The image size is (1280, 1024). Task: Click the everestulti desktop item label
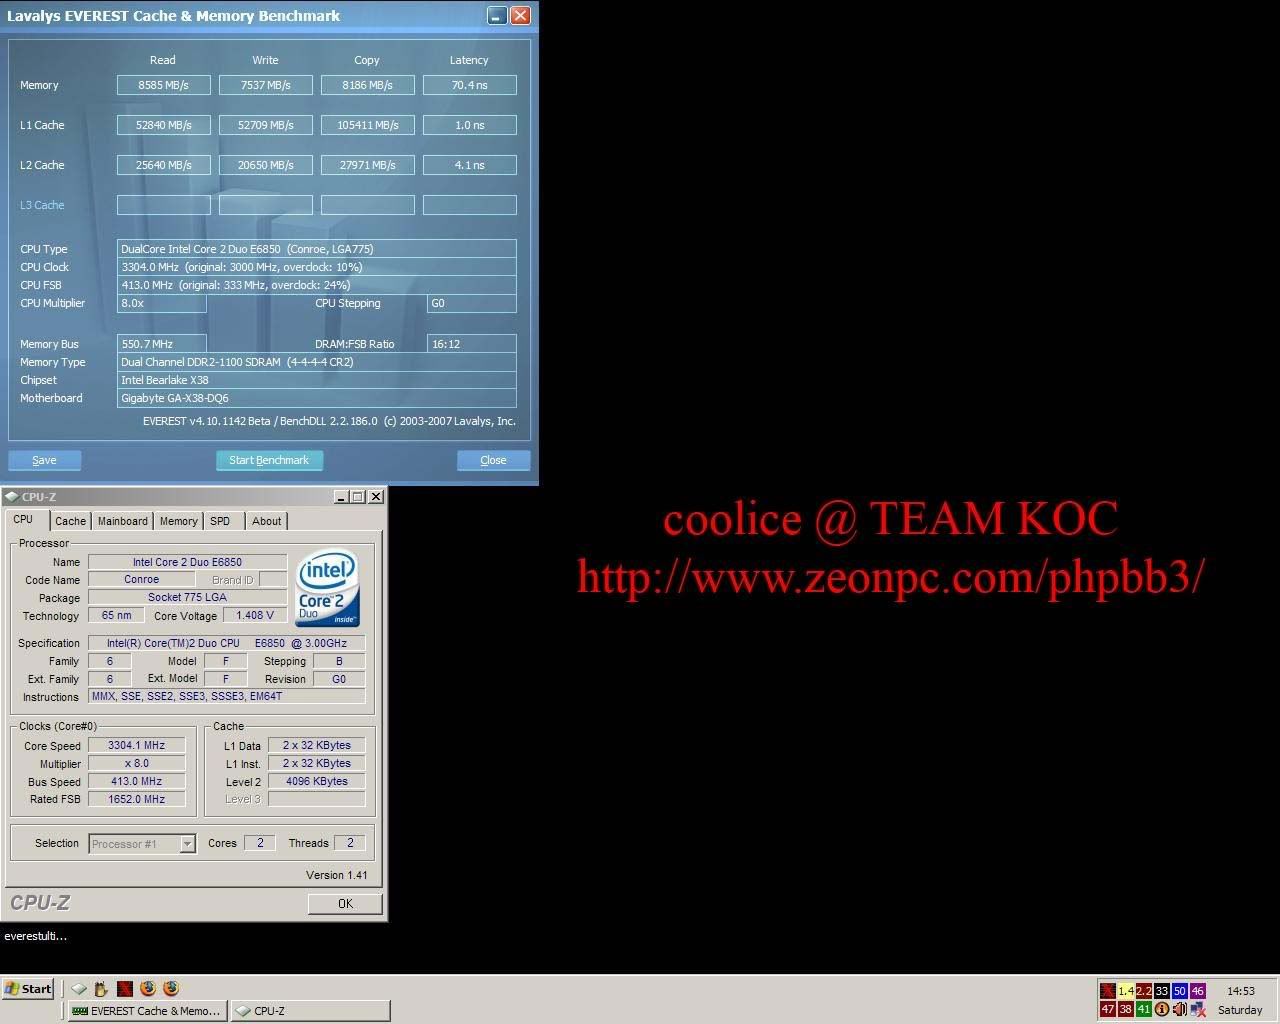click(x=36, y=936)
